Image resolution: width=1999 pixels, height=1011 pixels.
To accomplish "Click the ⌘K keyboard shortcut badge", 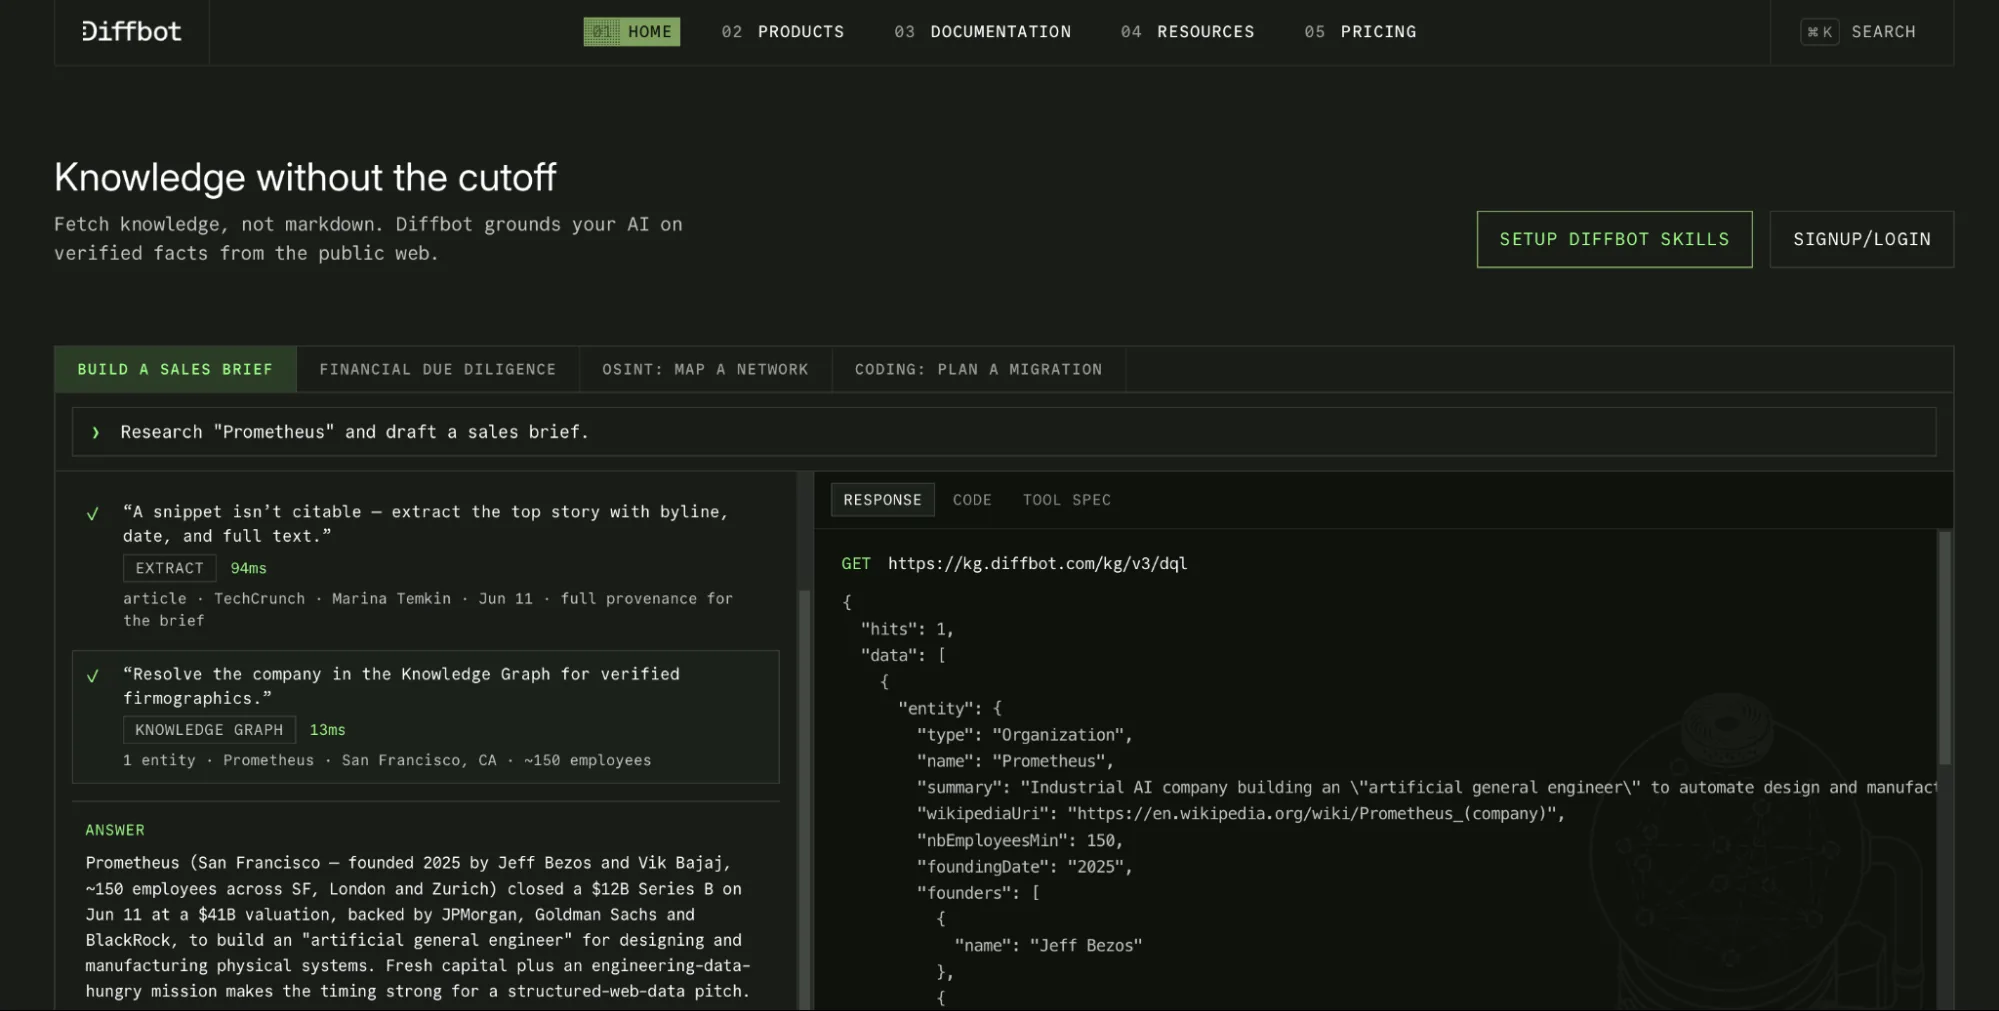I will (x=1820, y=32).
